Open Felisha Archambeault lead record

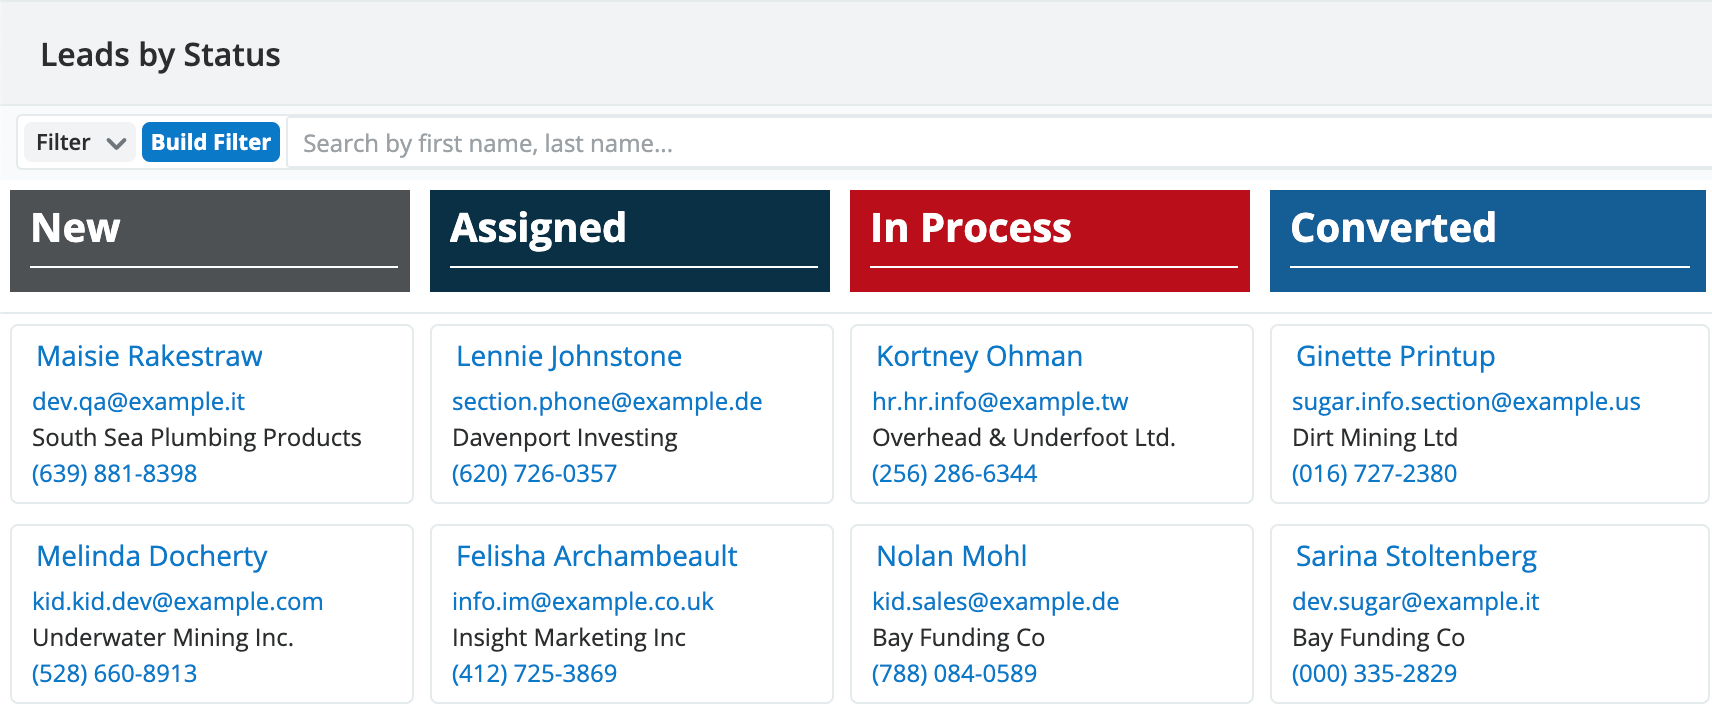click(596, 556)
